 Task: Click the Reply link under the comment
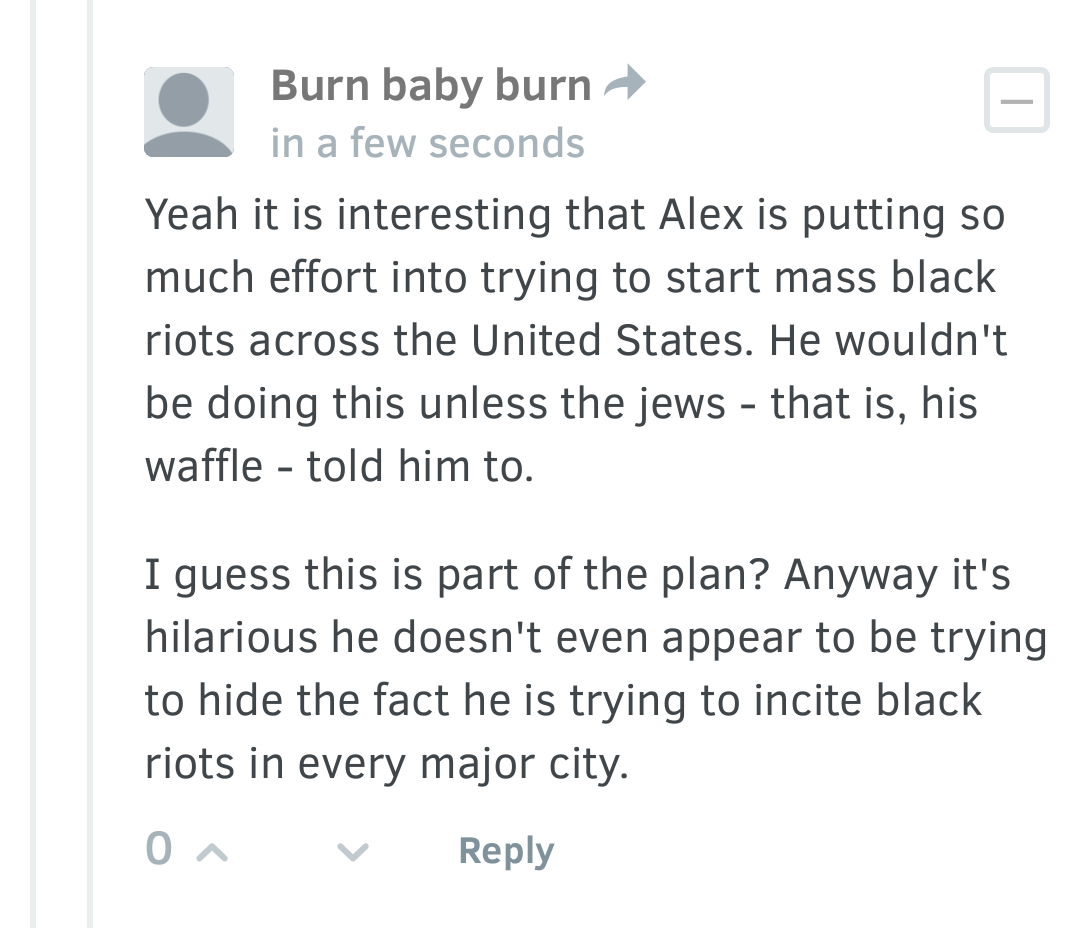pos(505,852)
